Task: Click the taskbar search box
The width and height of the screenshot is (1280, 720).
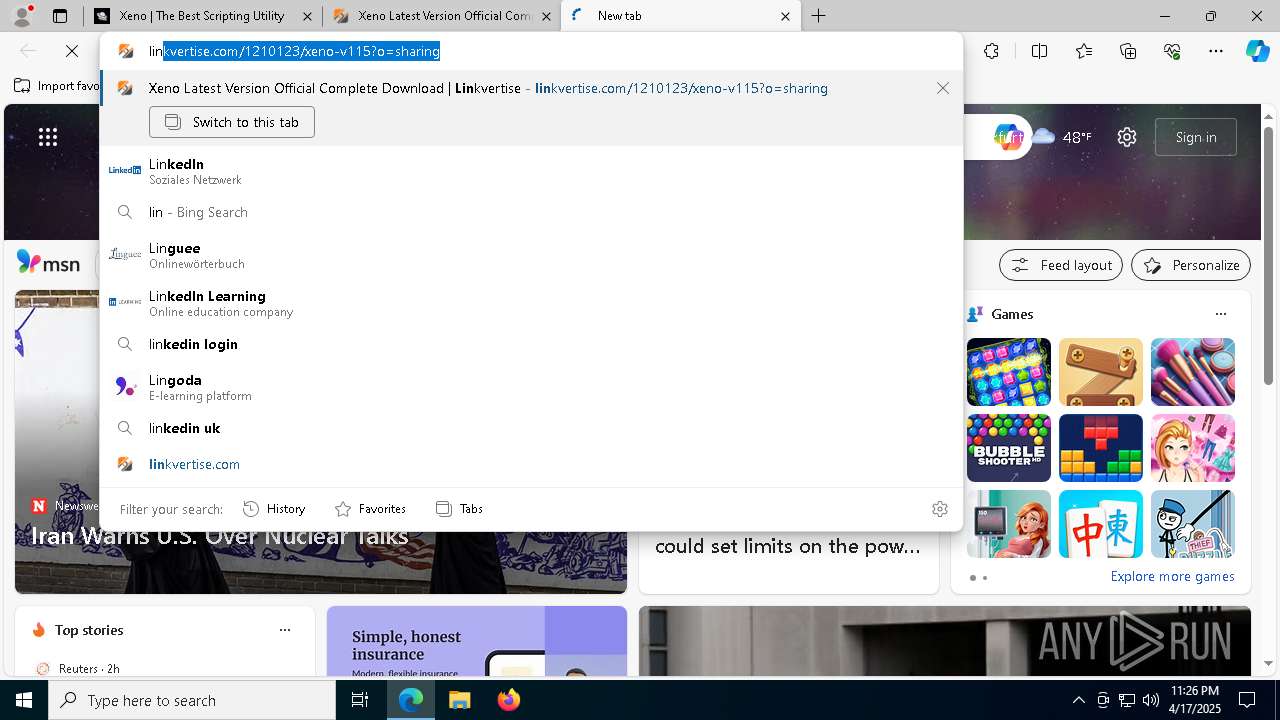Action: click(x=192, y=700)
